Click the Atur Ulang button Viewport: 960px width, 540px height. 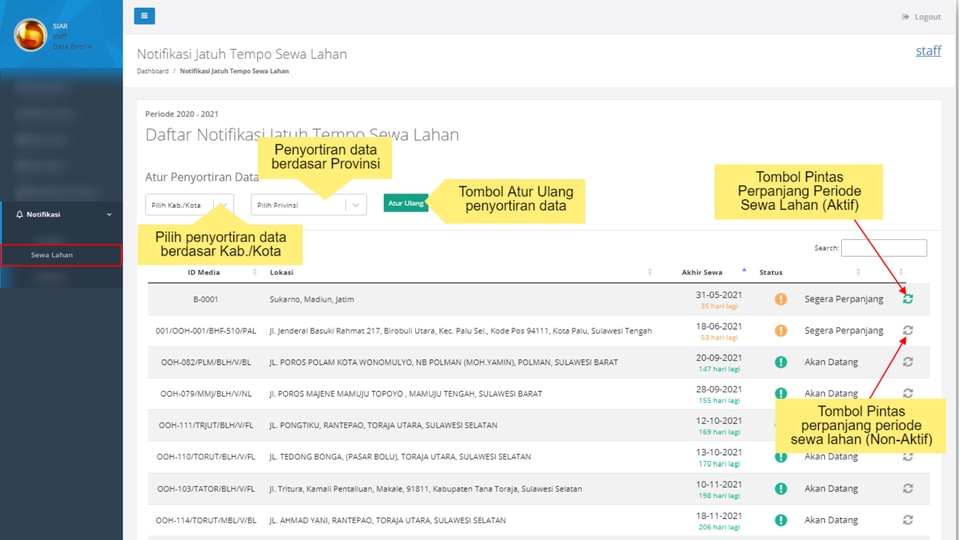click(405, 203)
